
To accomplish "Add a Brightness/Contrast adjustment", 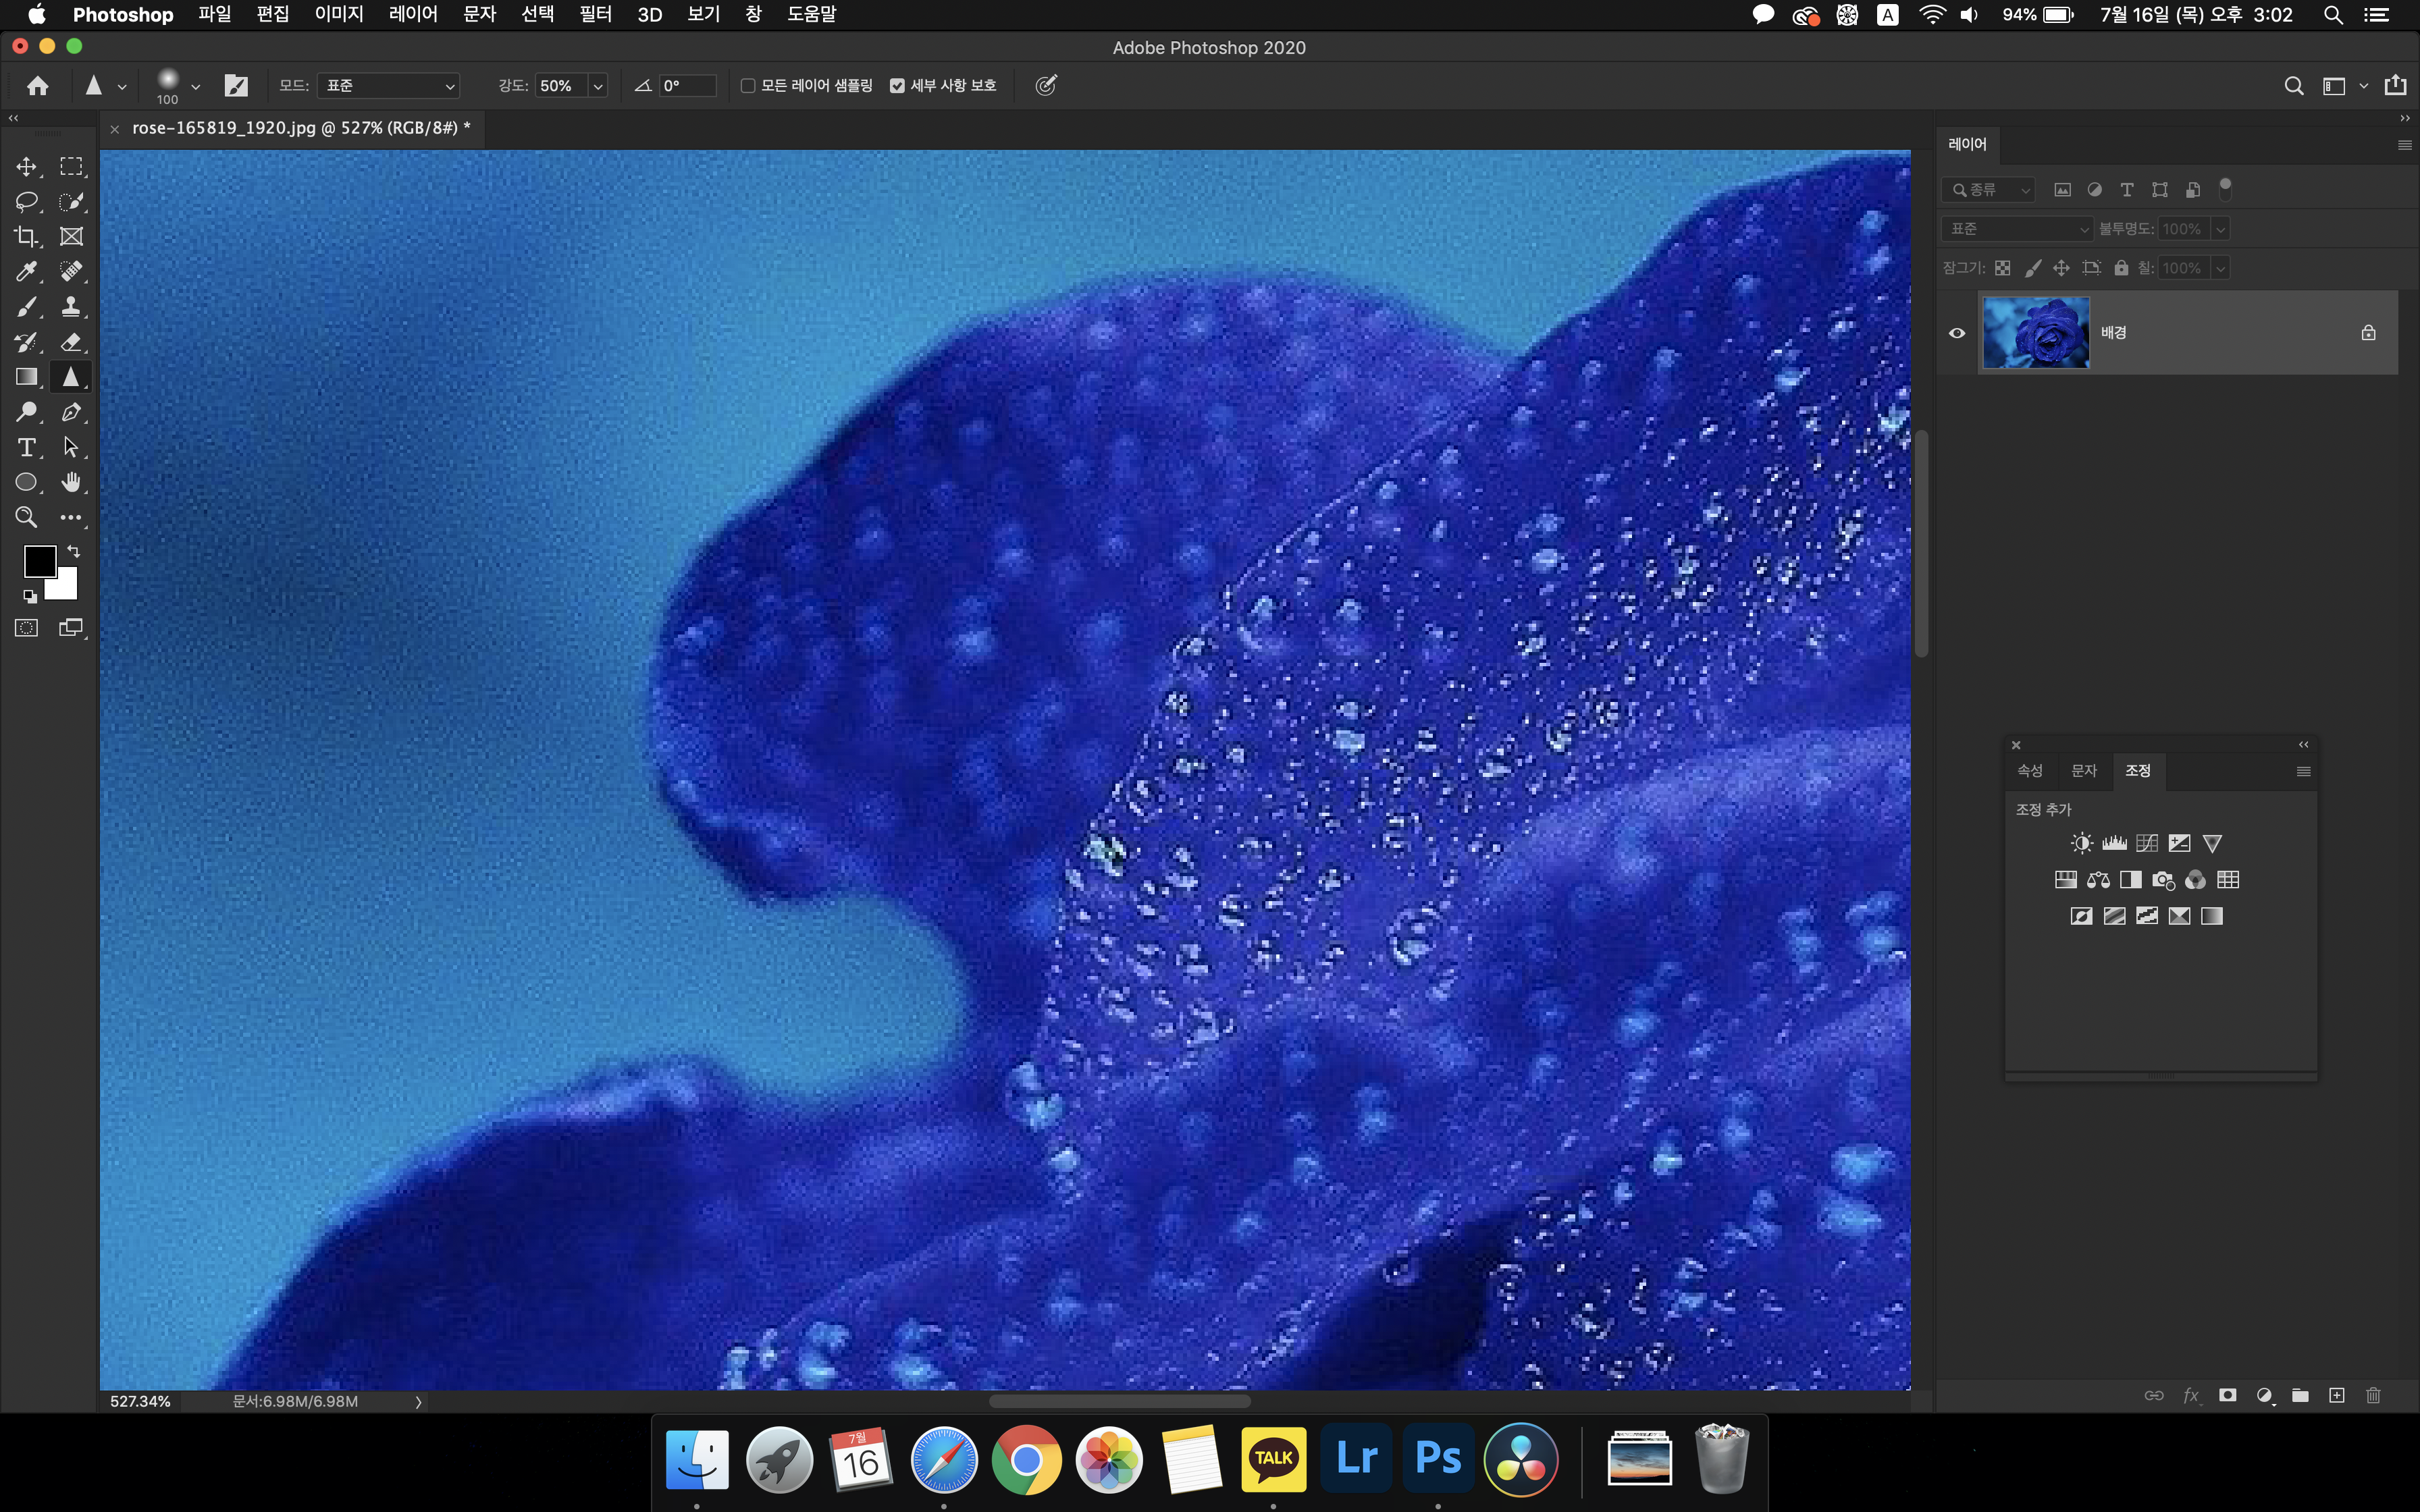I will pos(2081,843).
